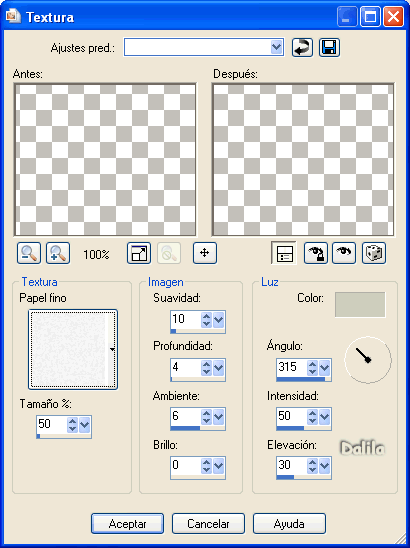
Task: Click the randomize parameters dice icon
Action: 374,253
